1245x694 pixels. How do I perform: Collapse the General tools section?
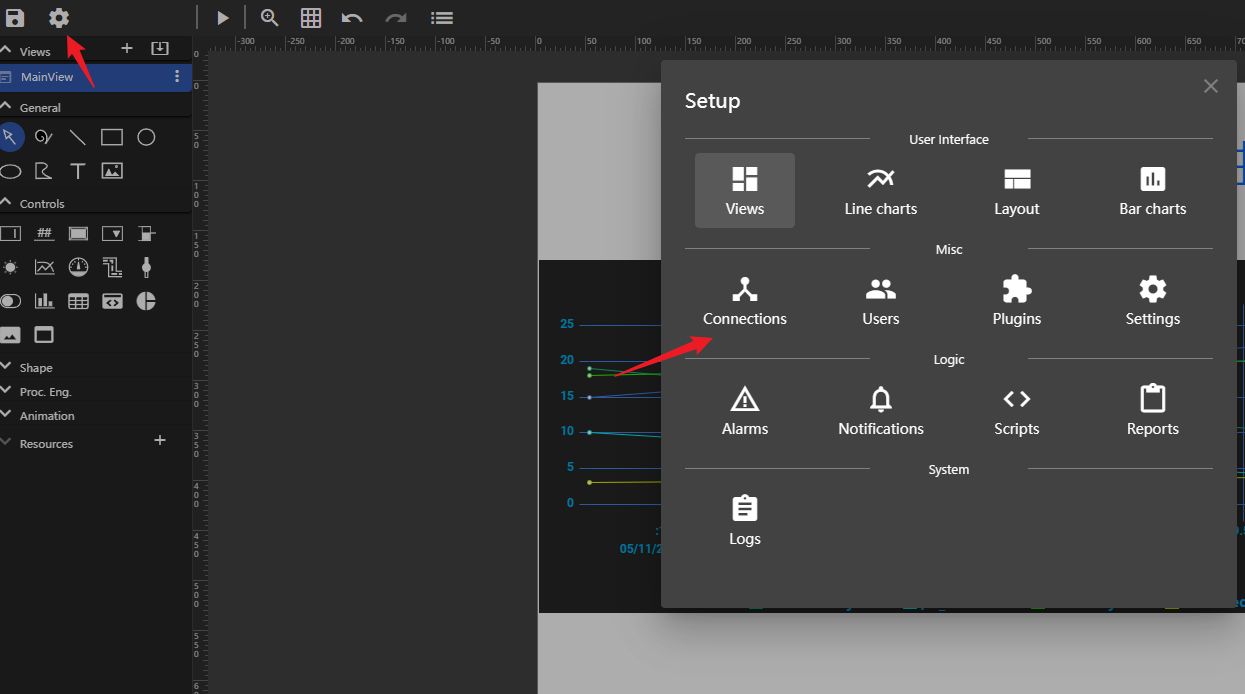6,106
